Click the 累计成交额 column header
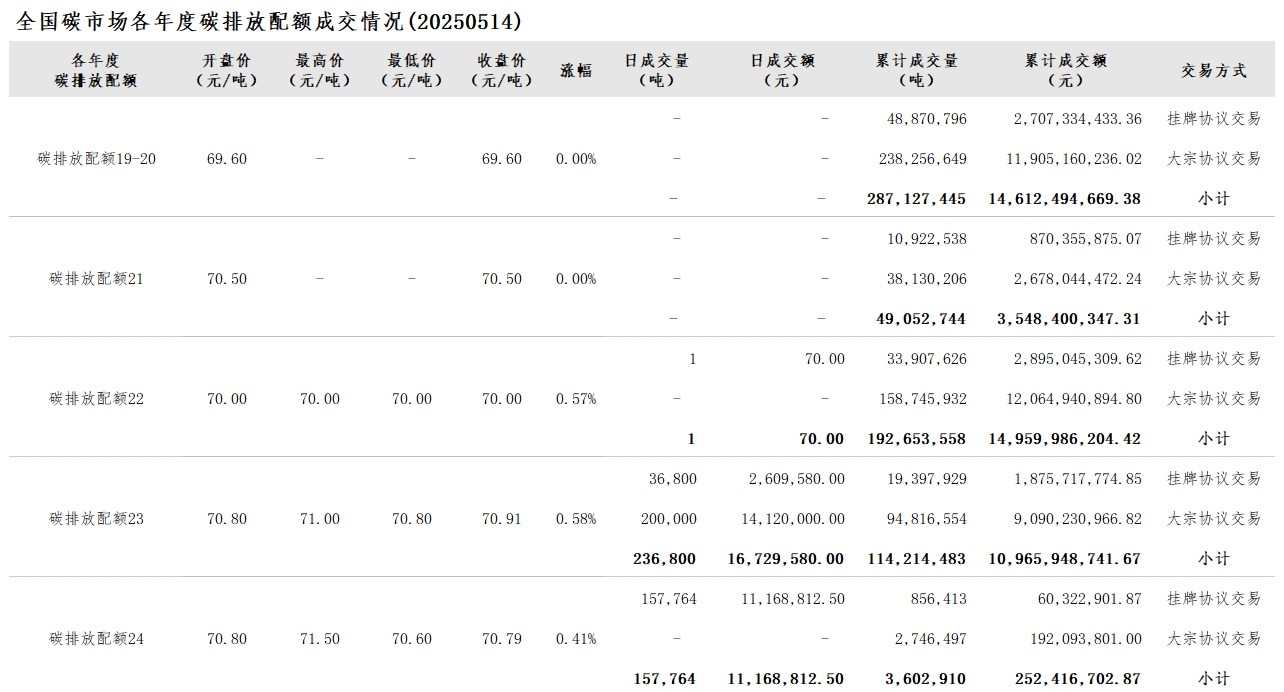 [x=1065, y=70]
